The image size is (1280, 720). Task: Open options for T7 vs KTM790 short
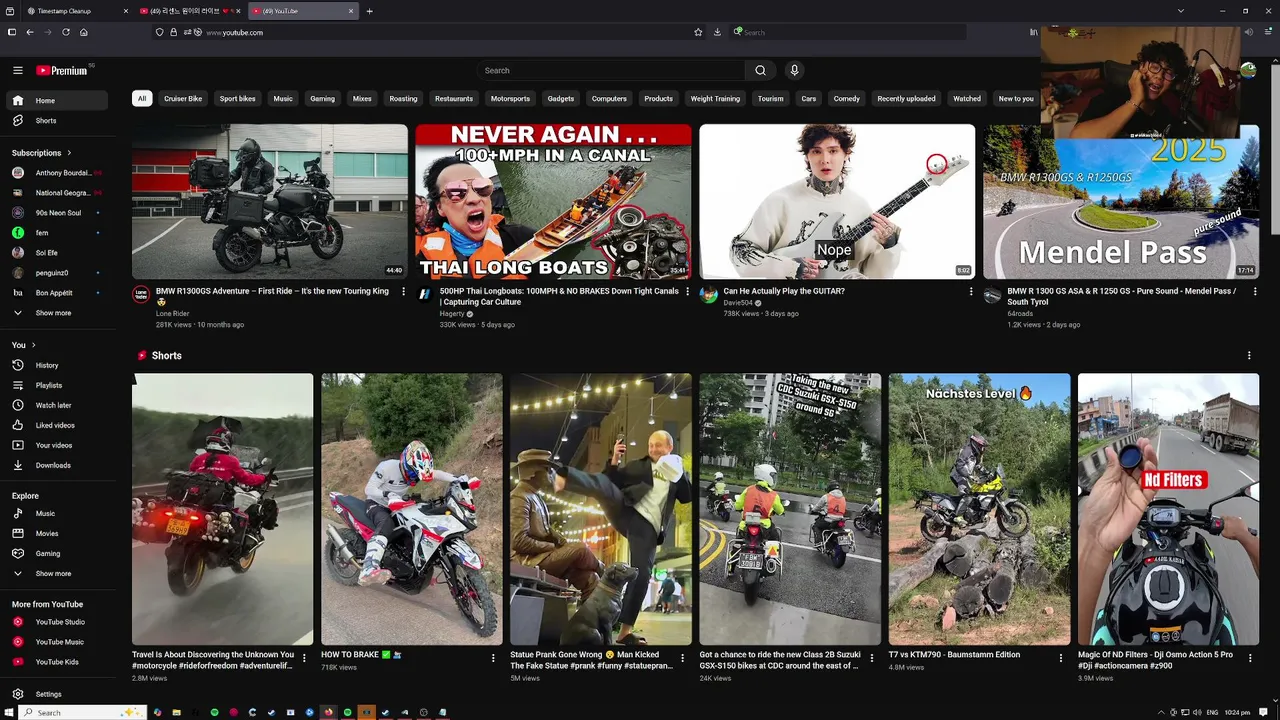1060,658
